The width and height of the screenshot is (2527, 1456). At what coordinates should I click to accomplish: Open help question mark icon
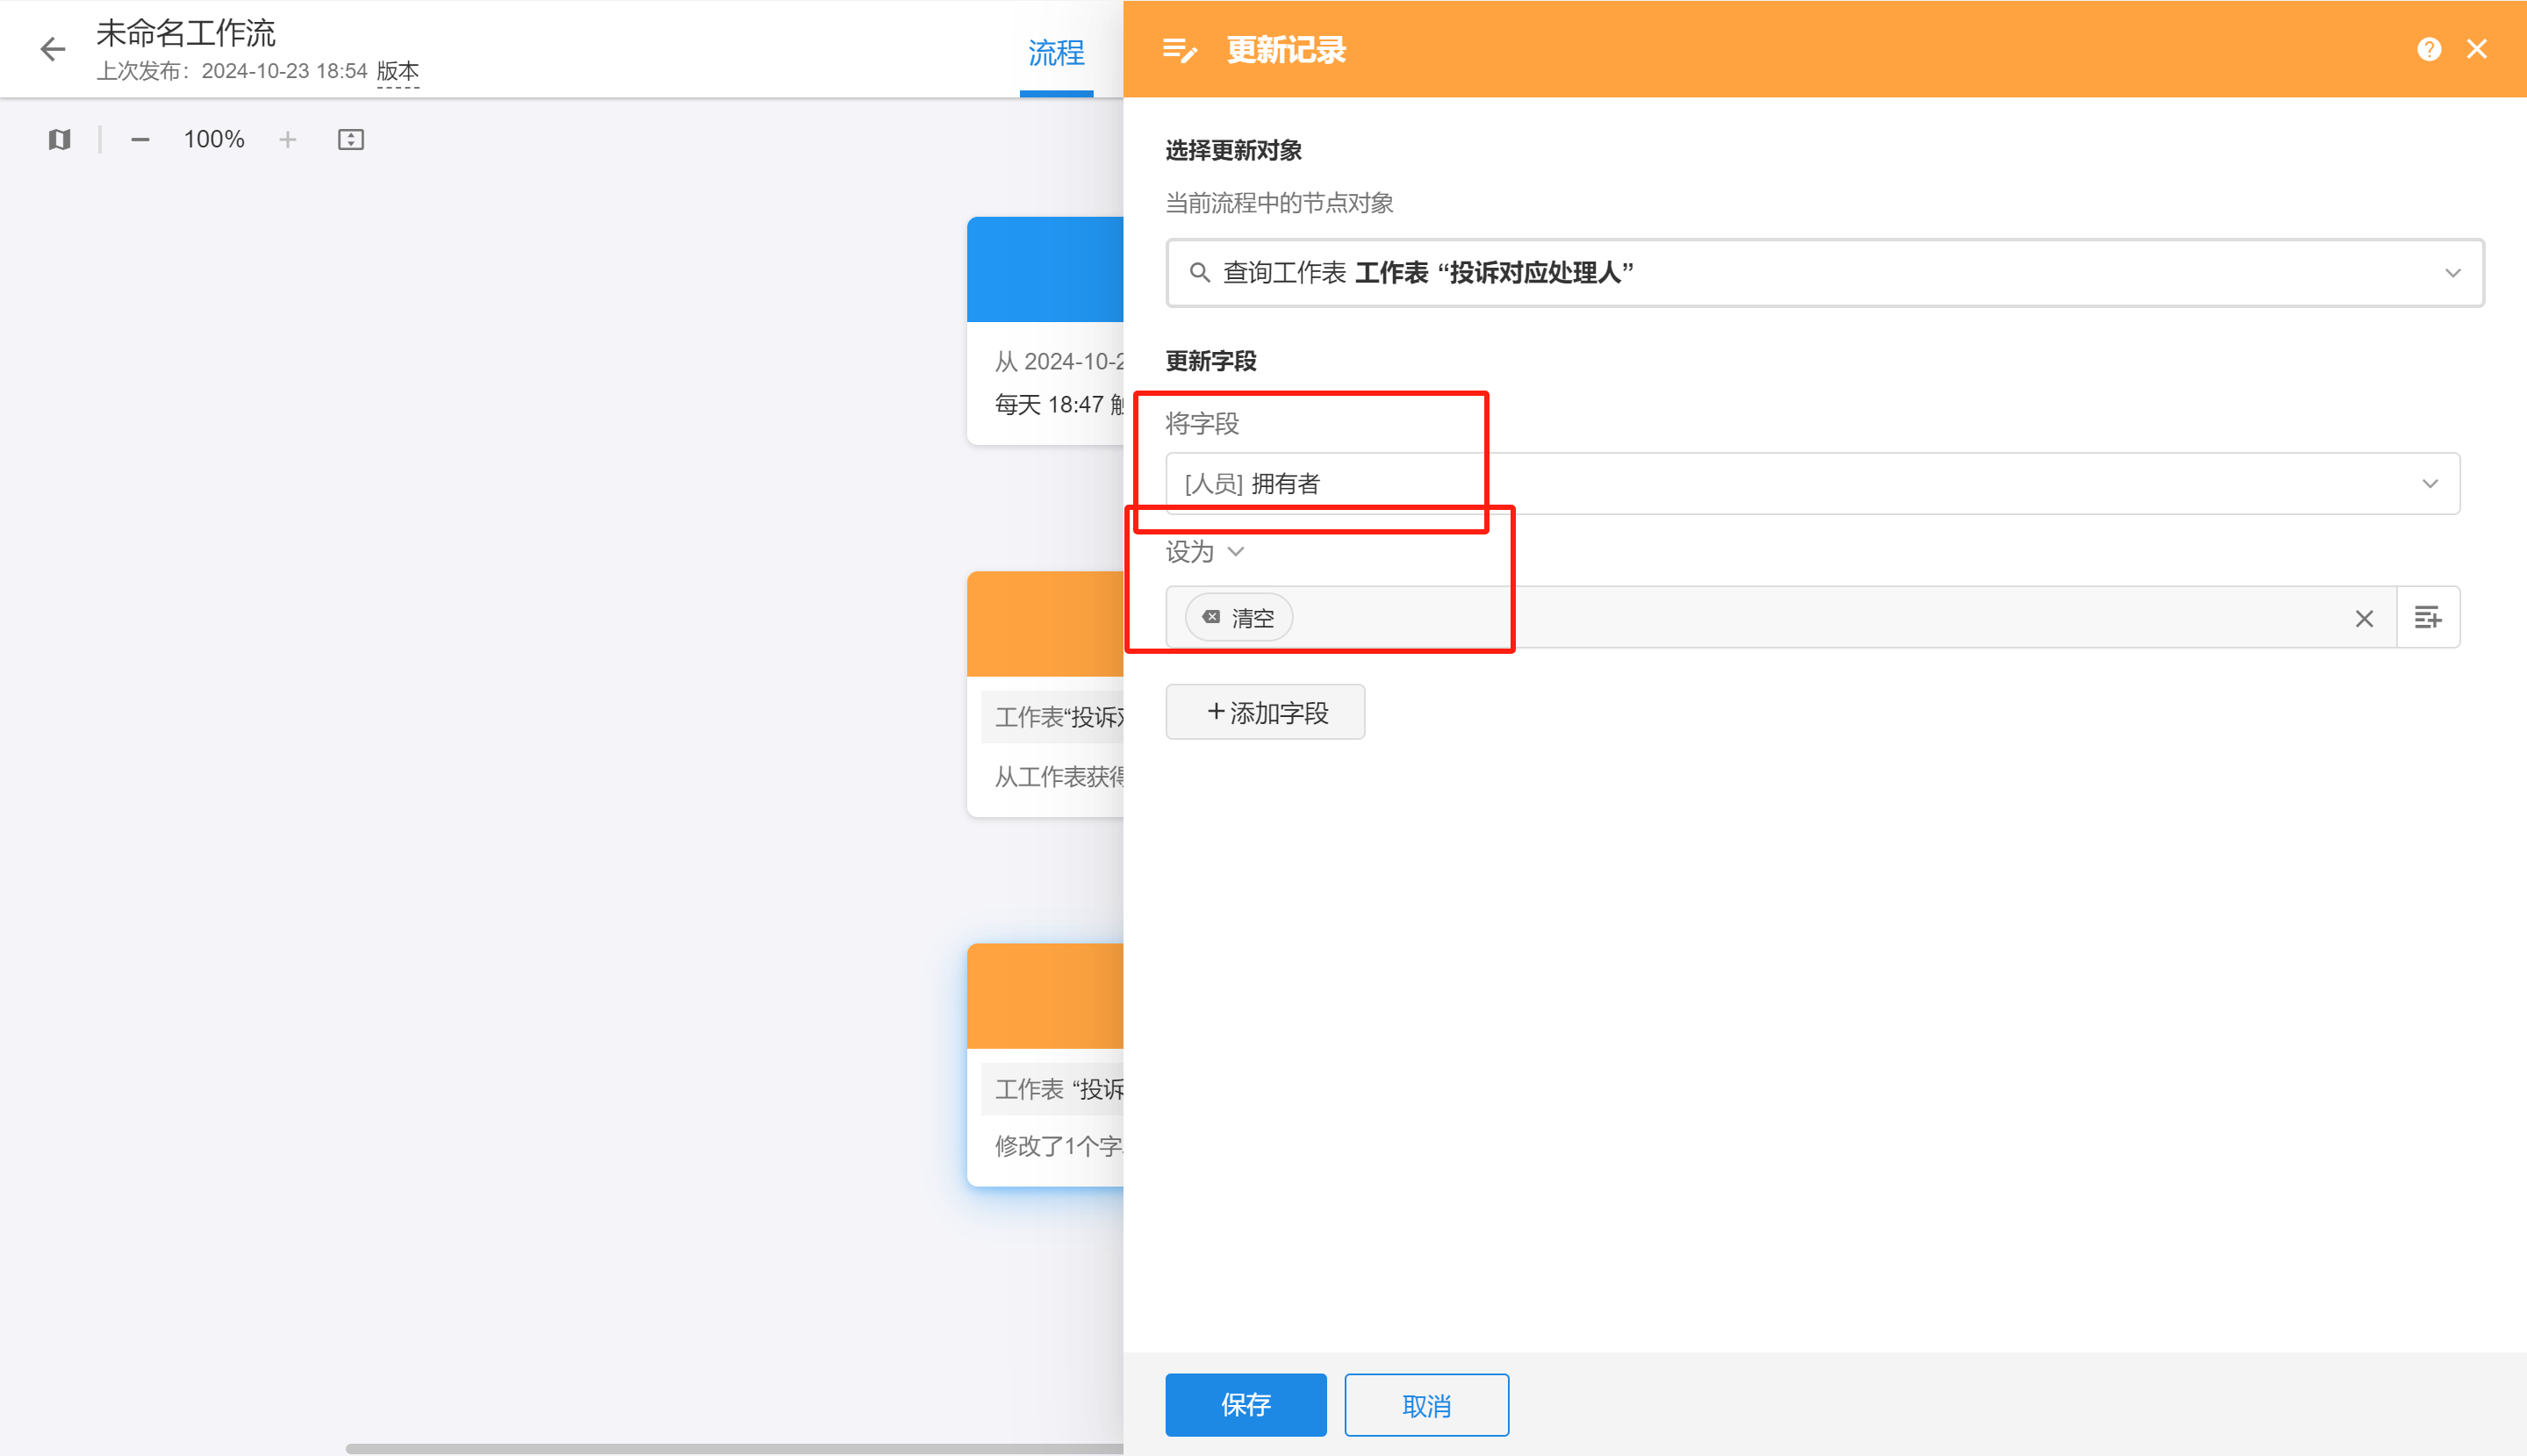pyautogui.click(x=2429, y=49)
